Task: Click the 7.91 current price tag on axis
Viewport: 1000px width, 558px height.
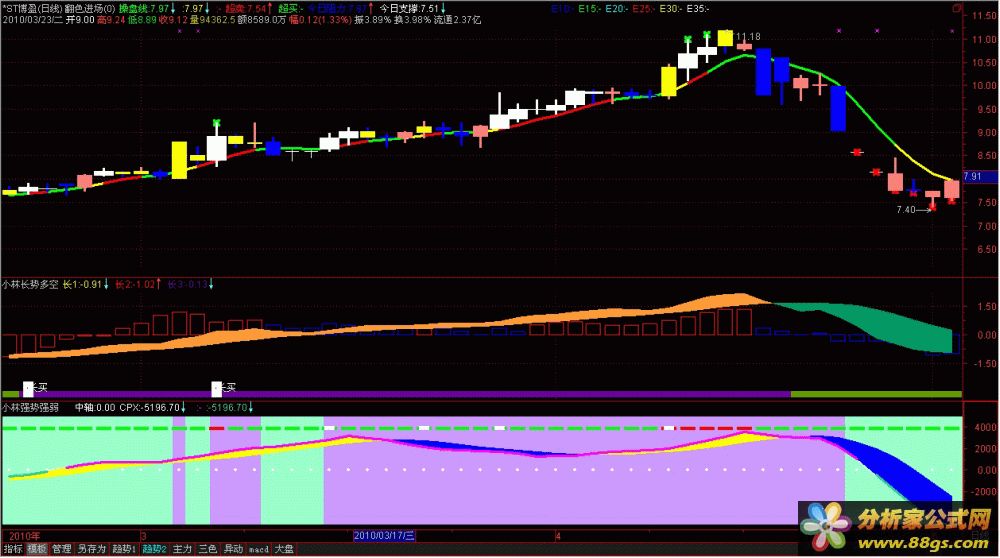Action: pos(978,176)
